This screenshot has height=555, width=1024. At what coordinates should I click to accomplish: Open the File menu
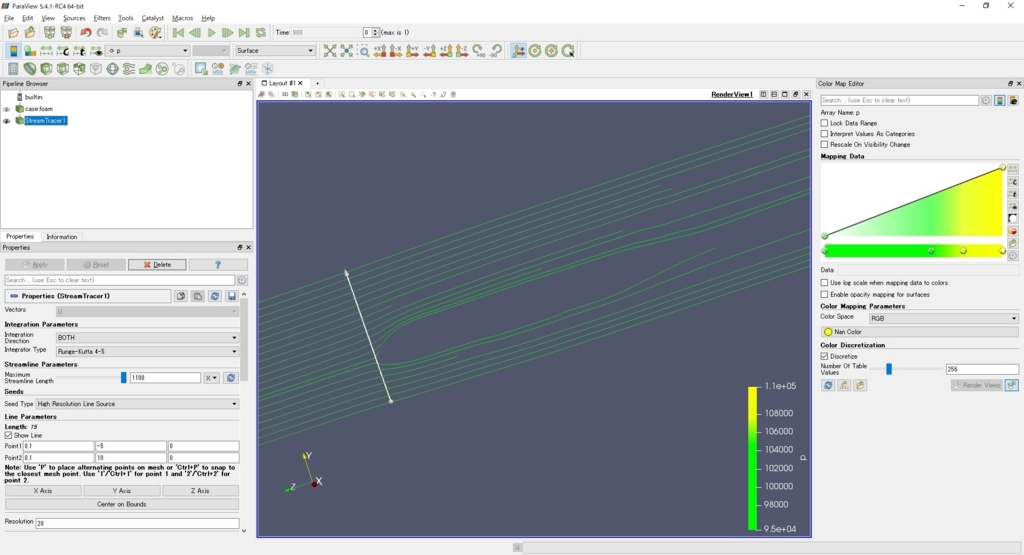(9, 18)
